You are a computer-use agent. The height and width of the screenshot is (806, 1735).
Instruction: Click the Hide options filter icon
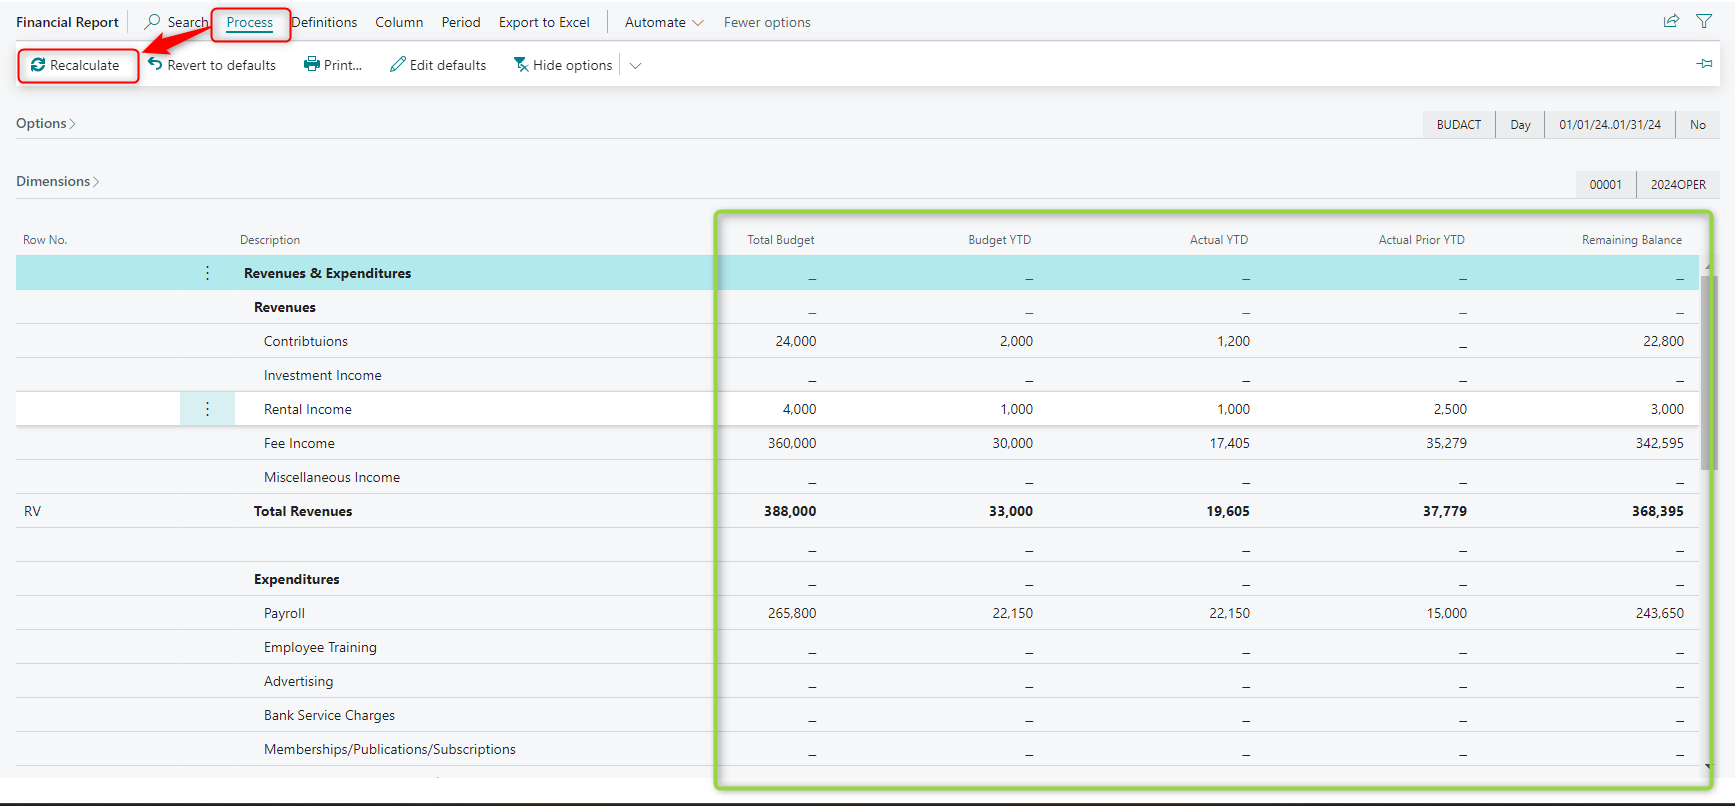click(521, 64)
